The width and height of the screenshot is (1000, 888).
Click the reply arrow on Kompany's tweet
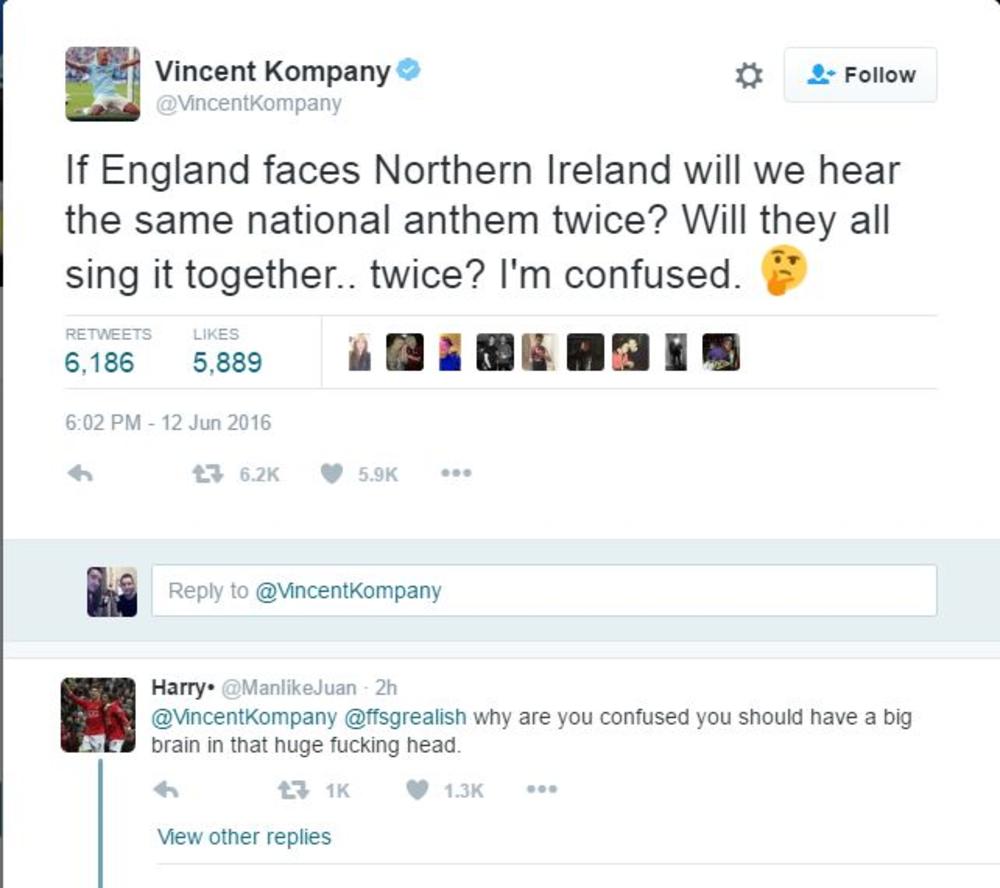[x=79, y=475]
